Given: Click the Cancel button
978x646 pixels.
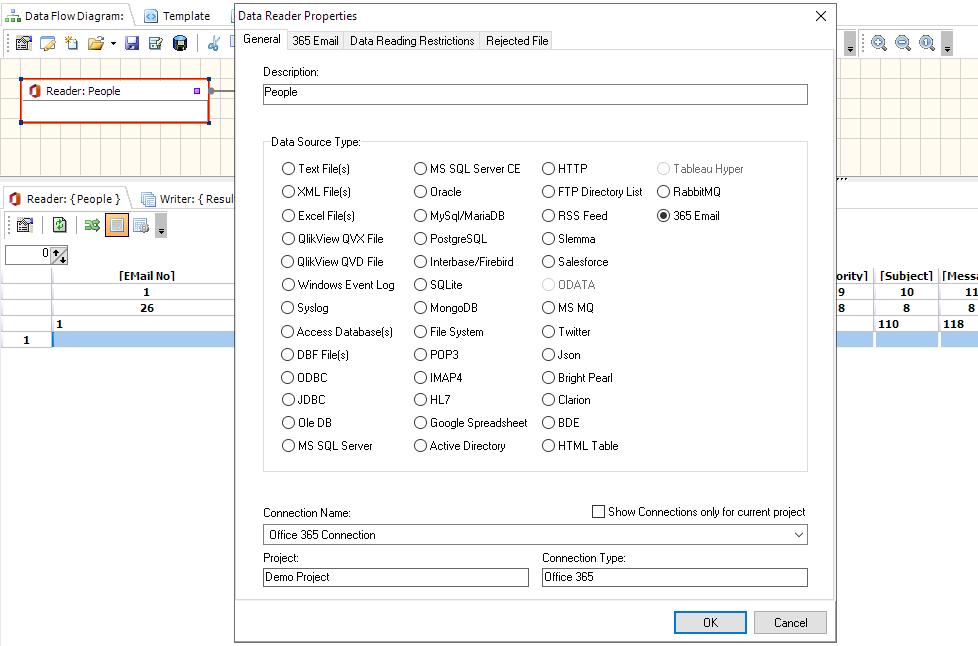Looking at the screenshot, I should (790, 622).
